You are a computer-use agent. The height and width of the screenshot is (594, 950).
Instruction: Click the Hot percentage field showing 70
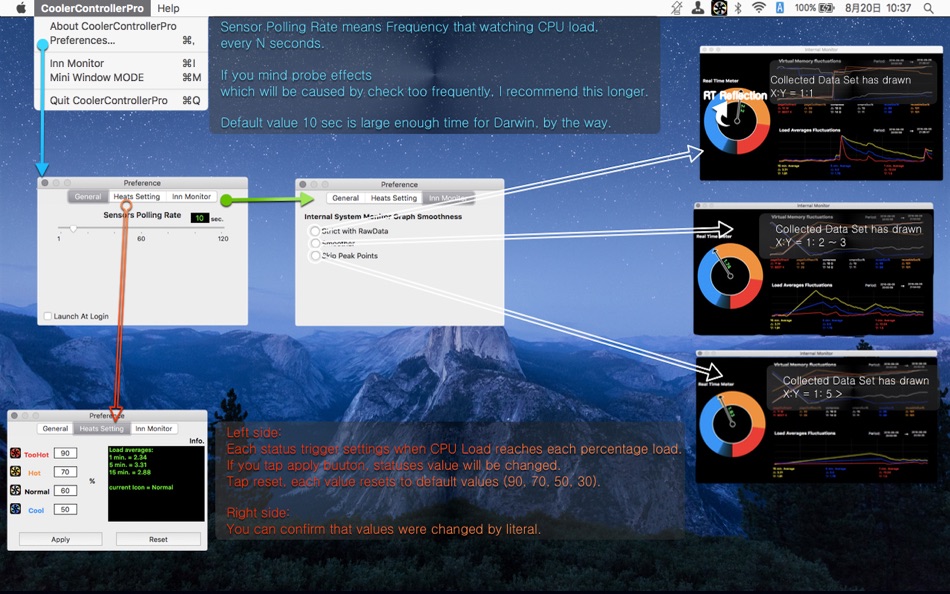click(x=65, y=472)
